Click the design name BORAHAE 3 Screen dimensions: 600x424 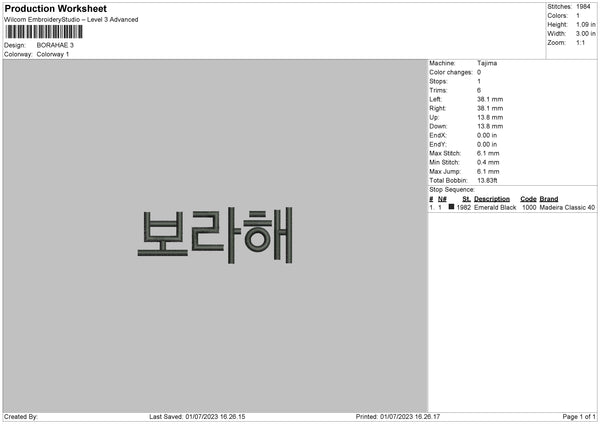(x=55, y=45)
